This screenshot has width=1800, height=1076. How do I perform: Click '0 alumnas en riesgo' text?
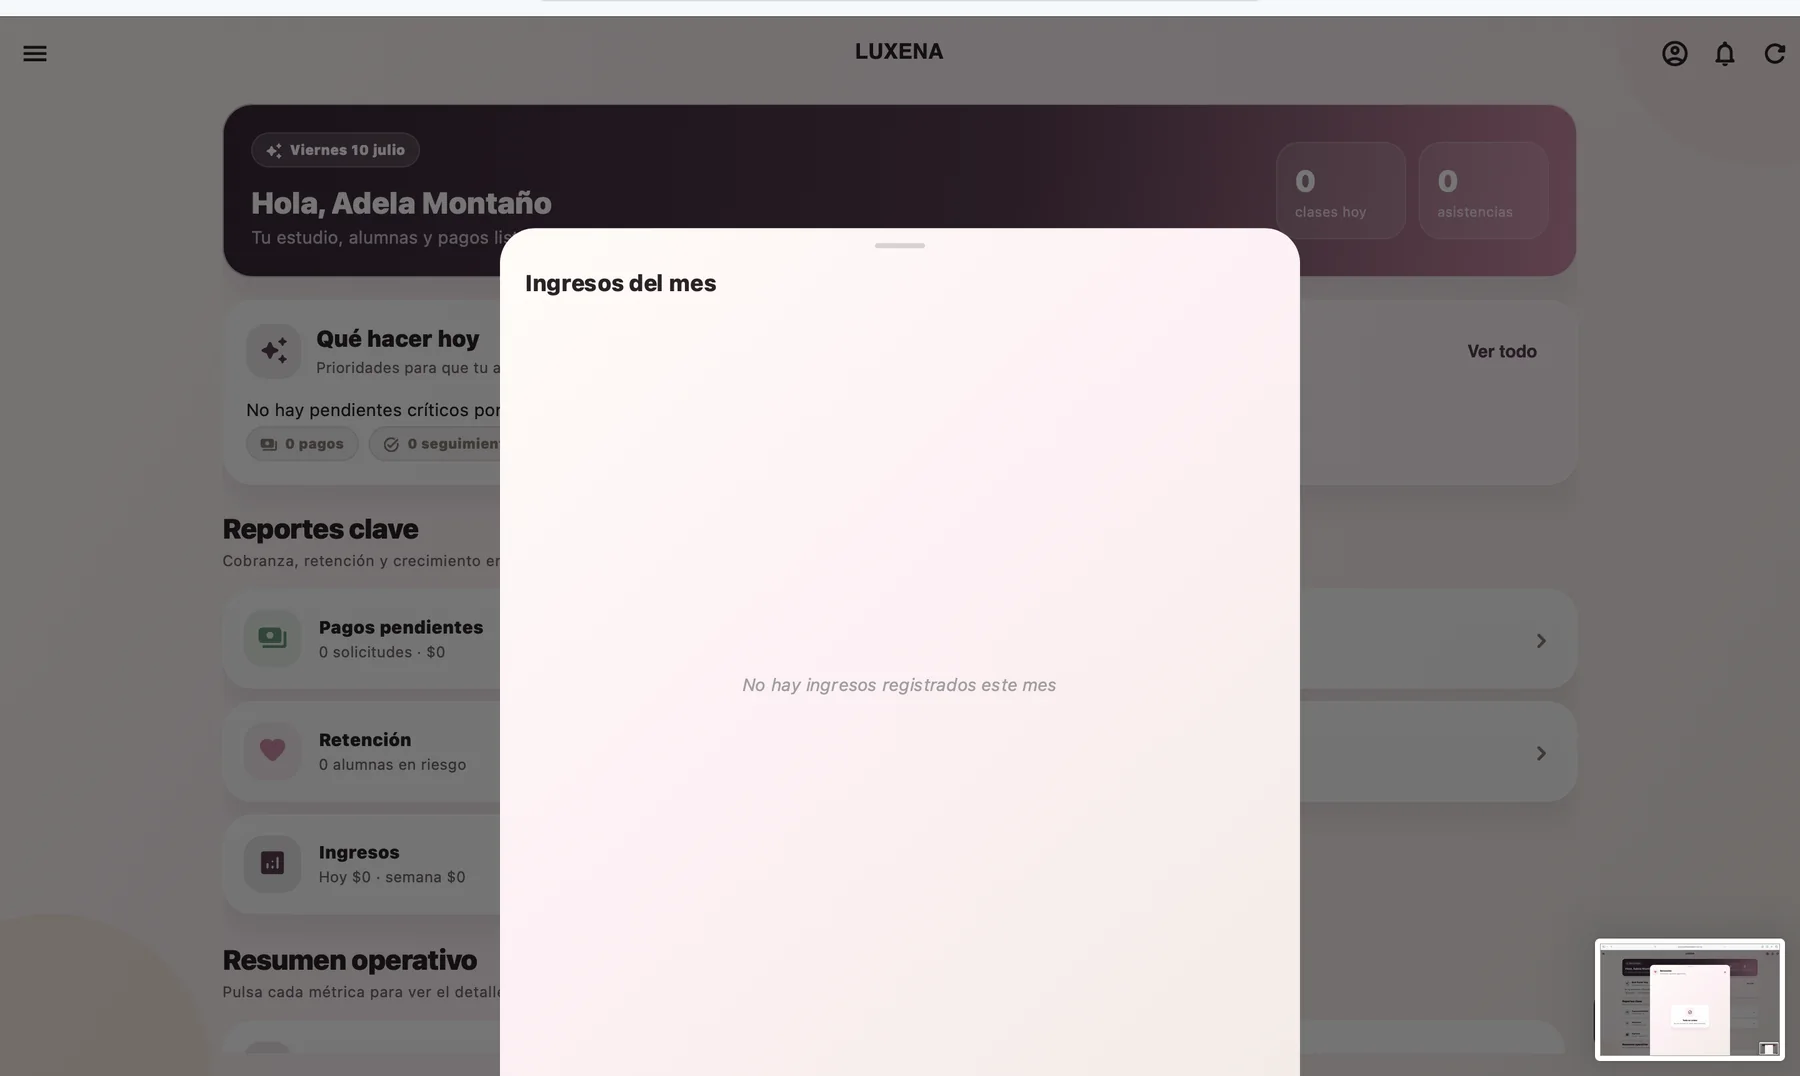(x=392, y=765)
